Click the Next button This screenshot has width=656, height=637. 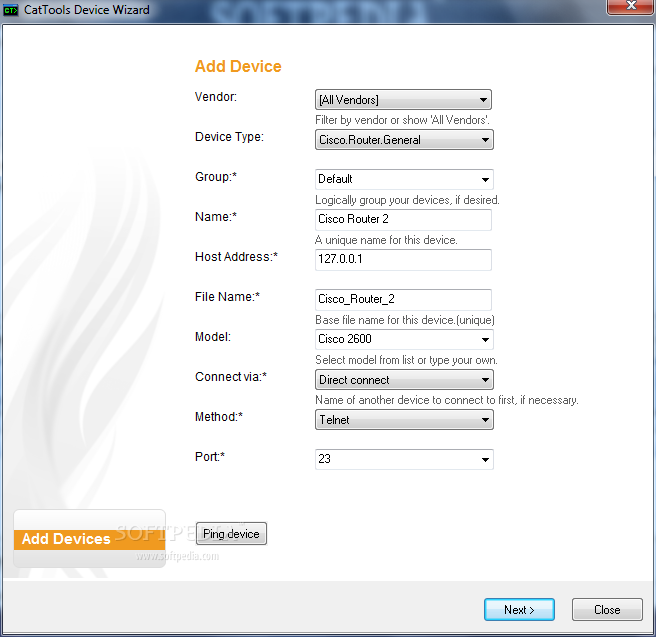point(519,609)
